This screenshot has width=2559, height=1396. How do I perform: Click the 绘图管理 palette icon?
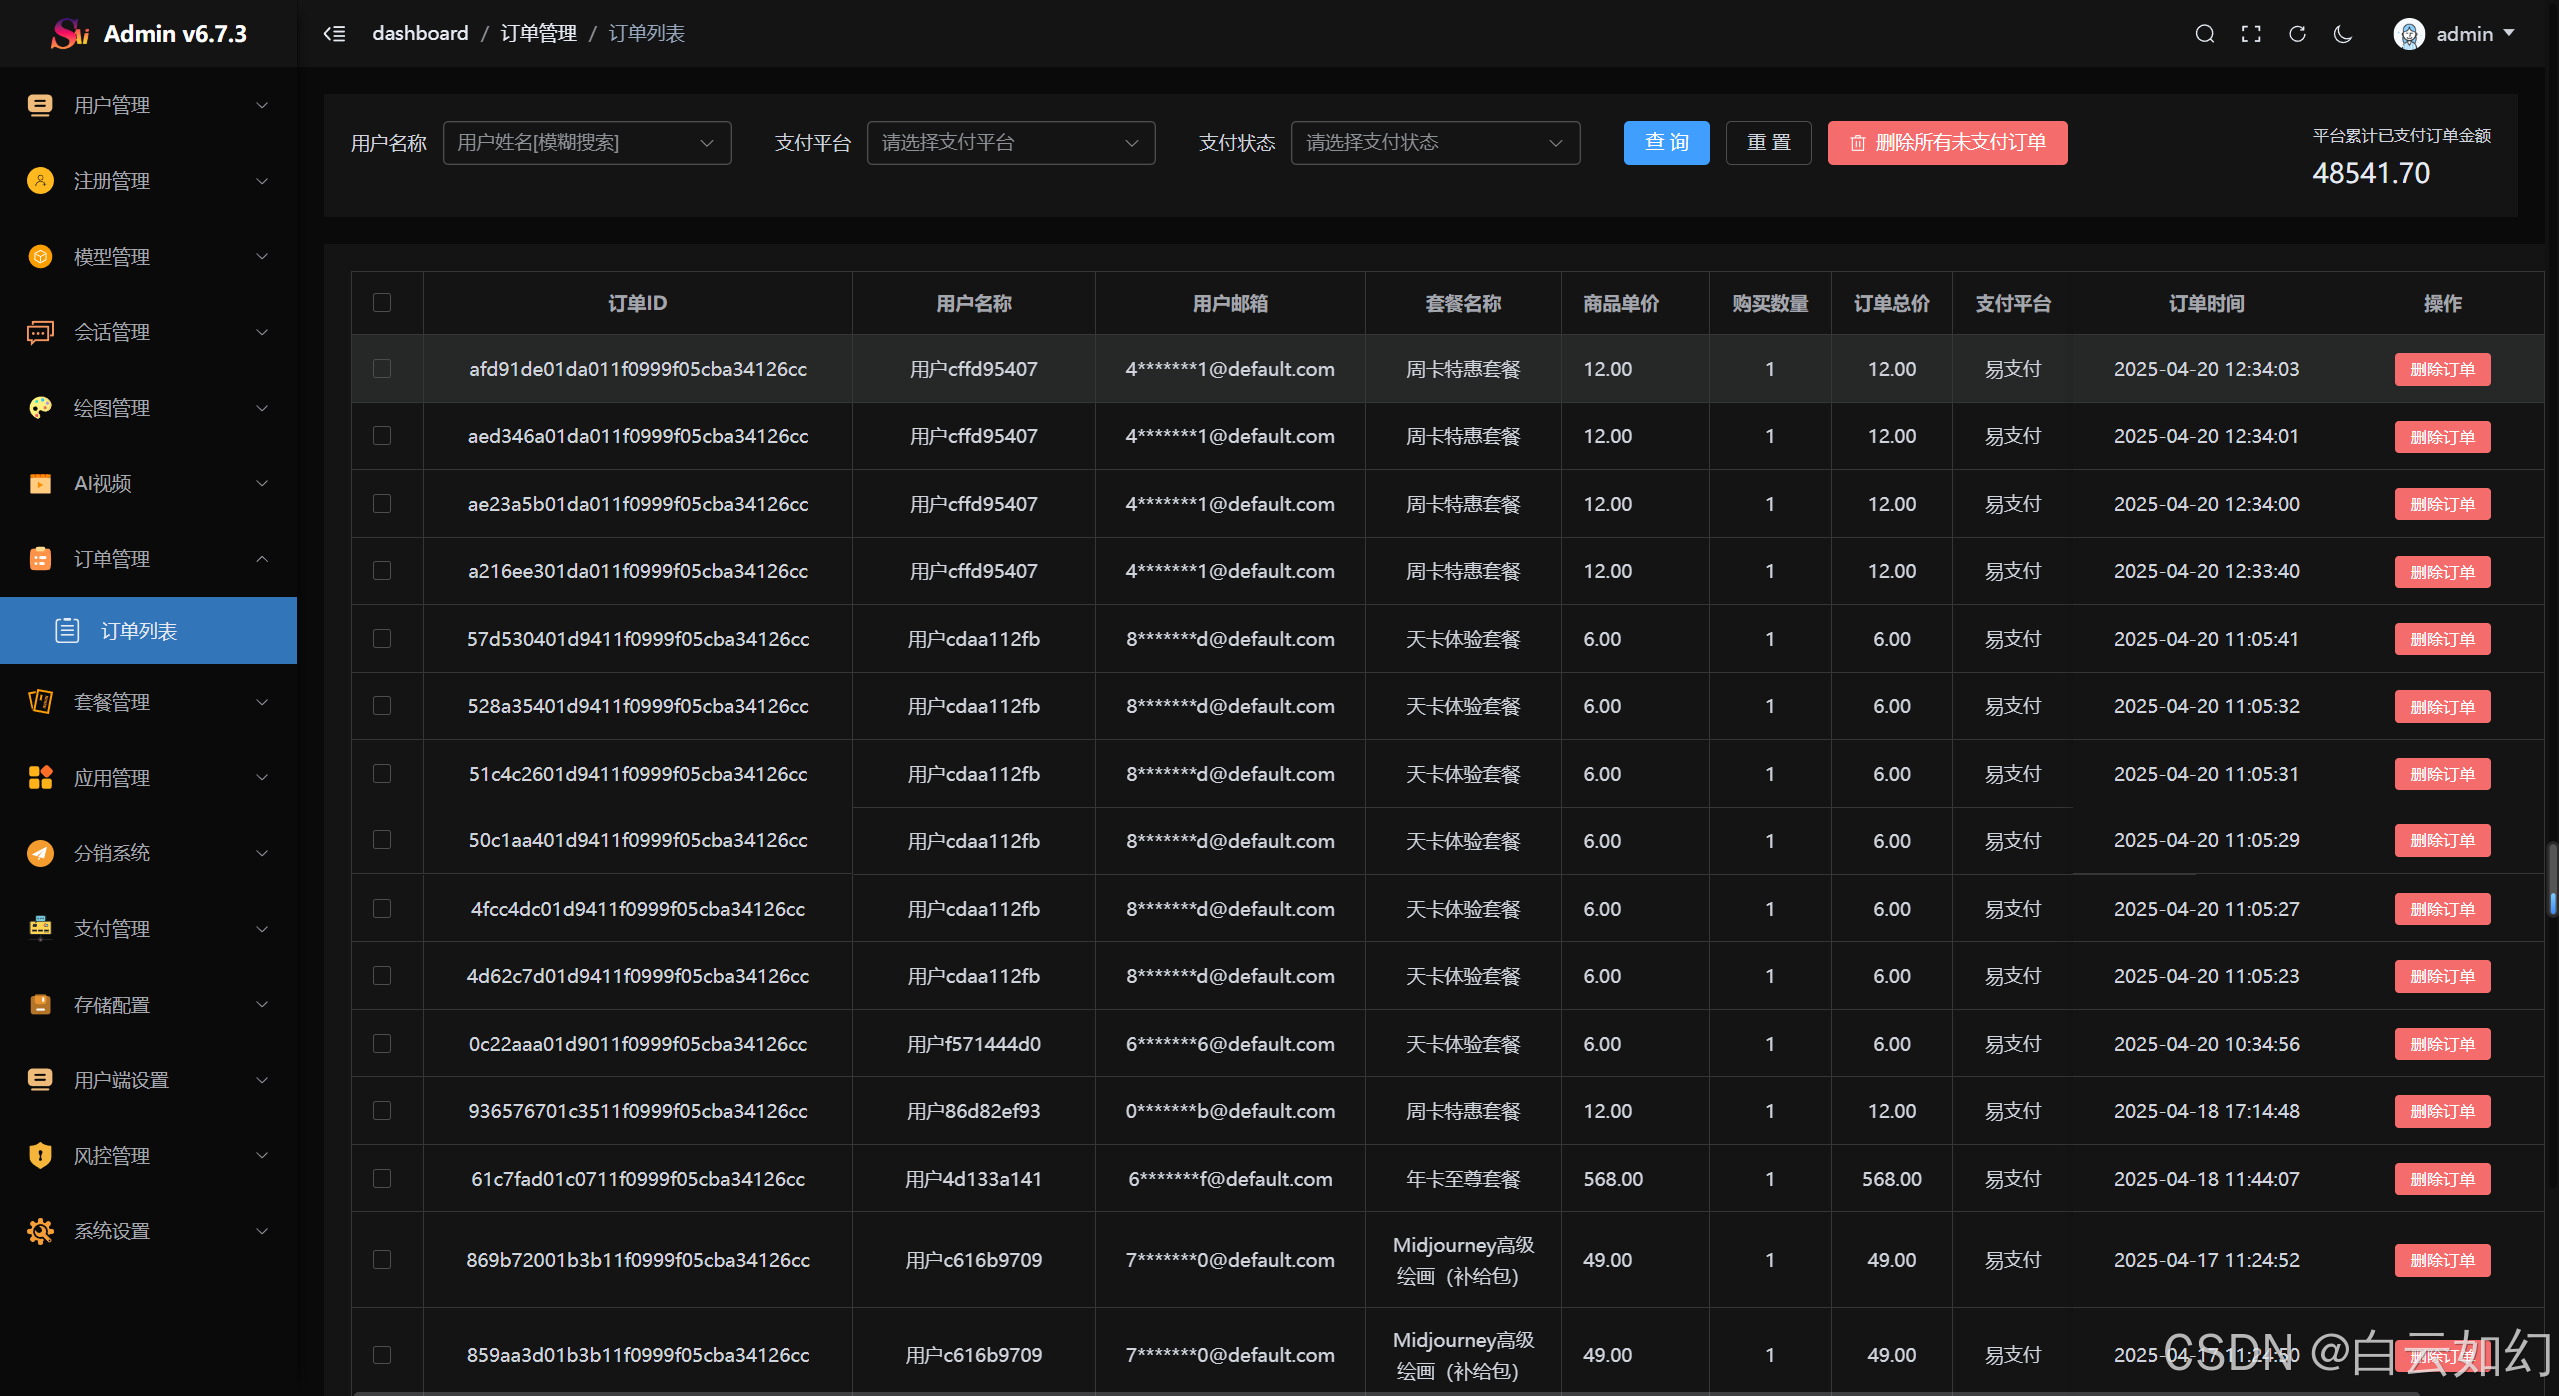40,408
